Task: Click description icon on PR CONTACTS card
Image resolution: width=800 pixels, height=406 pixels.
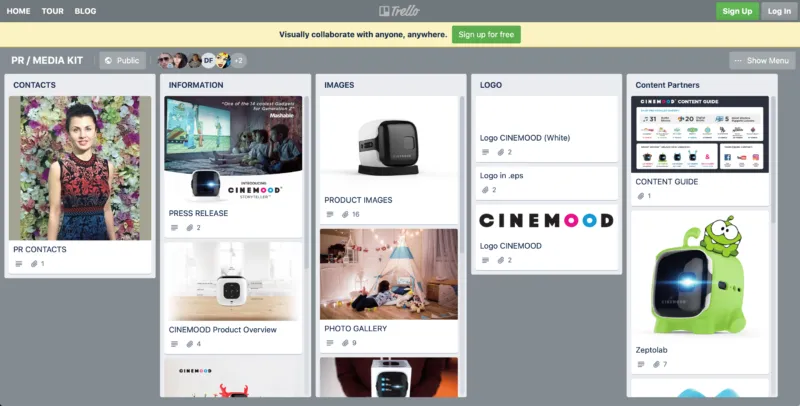Action: pyautogui.click(x=19, y=264)
